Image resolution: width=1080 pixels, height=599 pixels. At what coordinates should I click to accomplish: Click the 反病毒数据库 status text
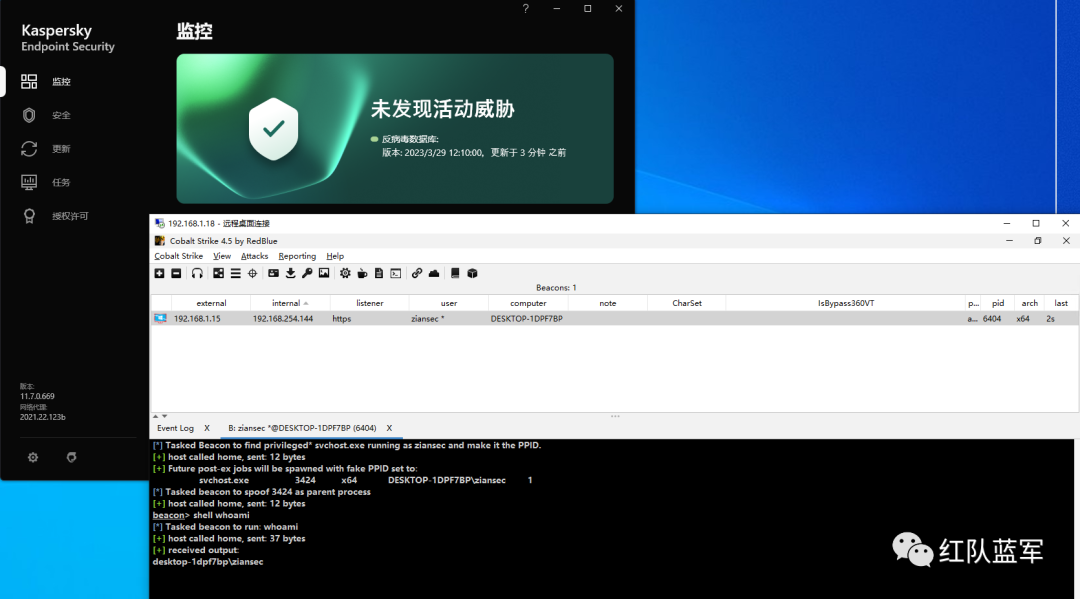point(410,139)
